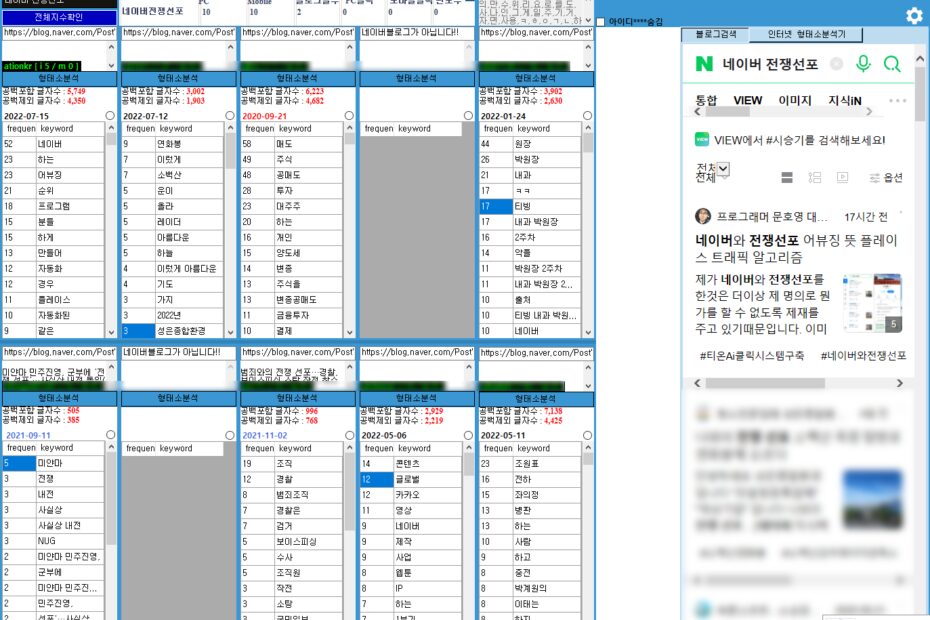This screenshot has height=620, width=930.
Task: Open the VIEW search tab
Action: tap(747, 100)
